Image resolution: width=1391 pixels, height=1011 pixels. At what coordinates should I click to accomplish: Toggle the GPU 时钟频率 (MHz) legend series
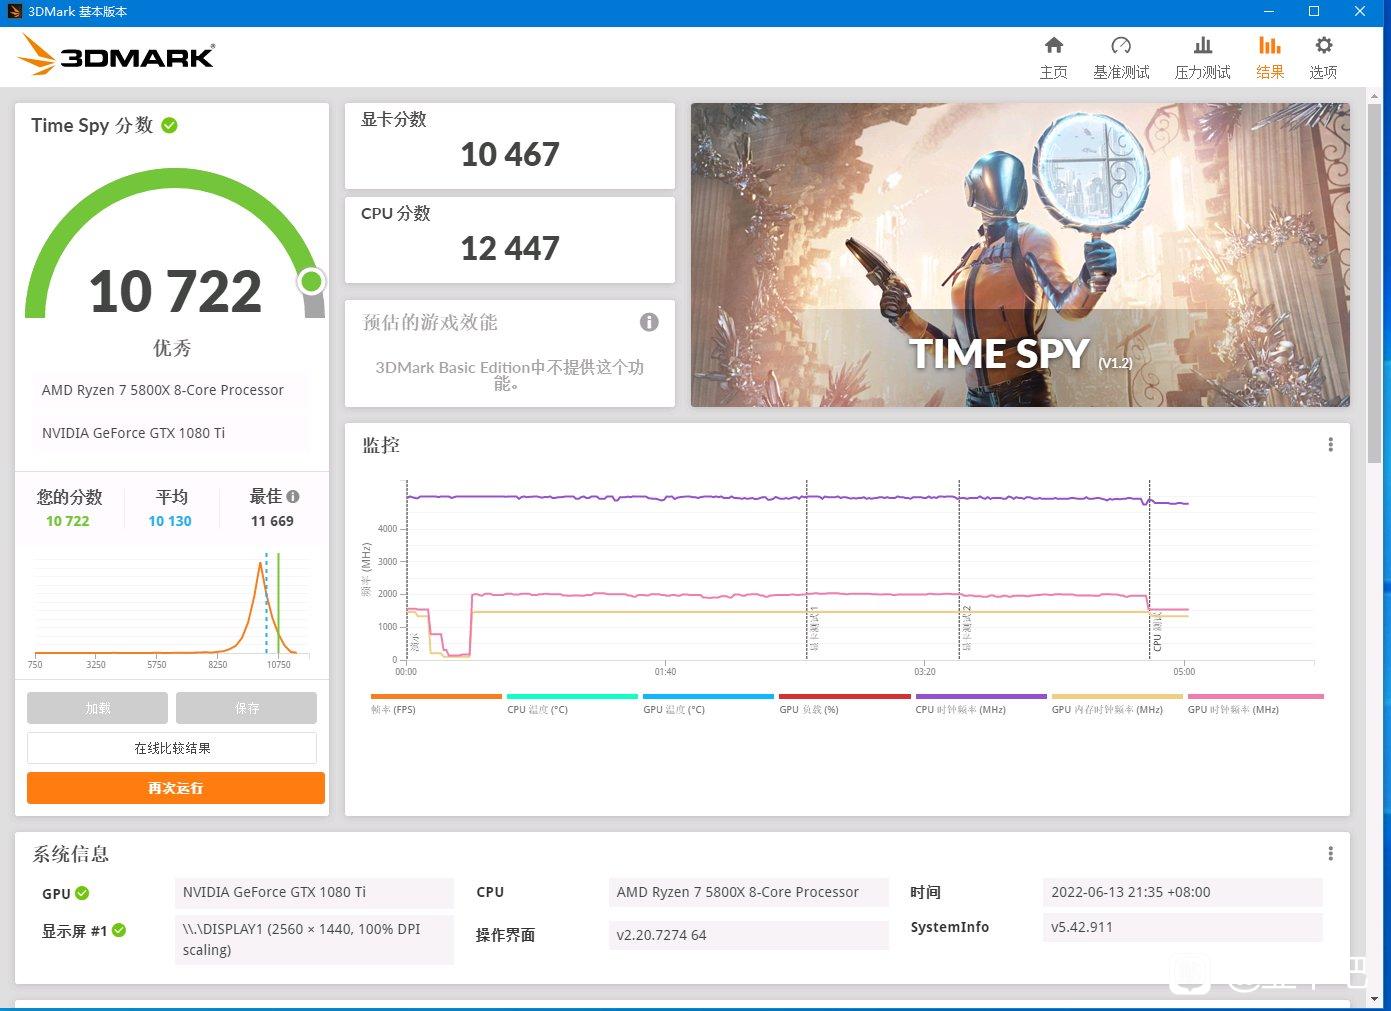coord(1255,703)
